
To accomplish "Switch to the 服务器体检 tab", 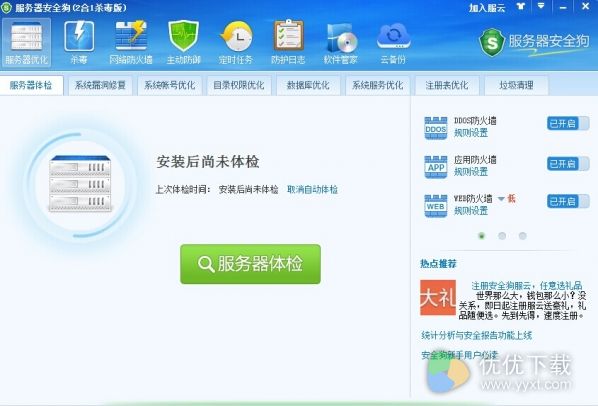I will coord(31,85).
